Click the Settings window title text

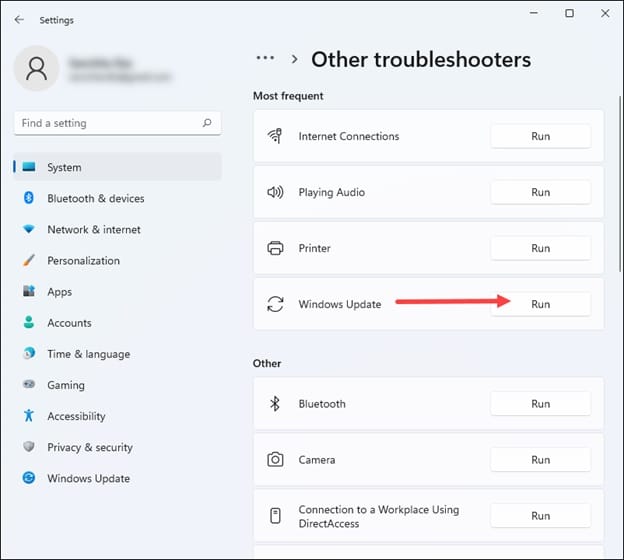pyautogui.click(x=57, y=20)
